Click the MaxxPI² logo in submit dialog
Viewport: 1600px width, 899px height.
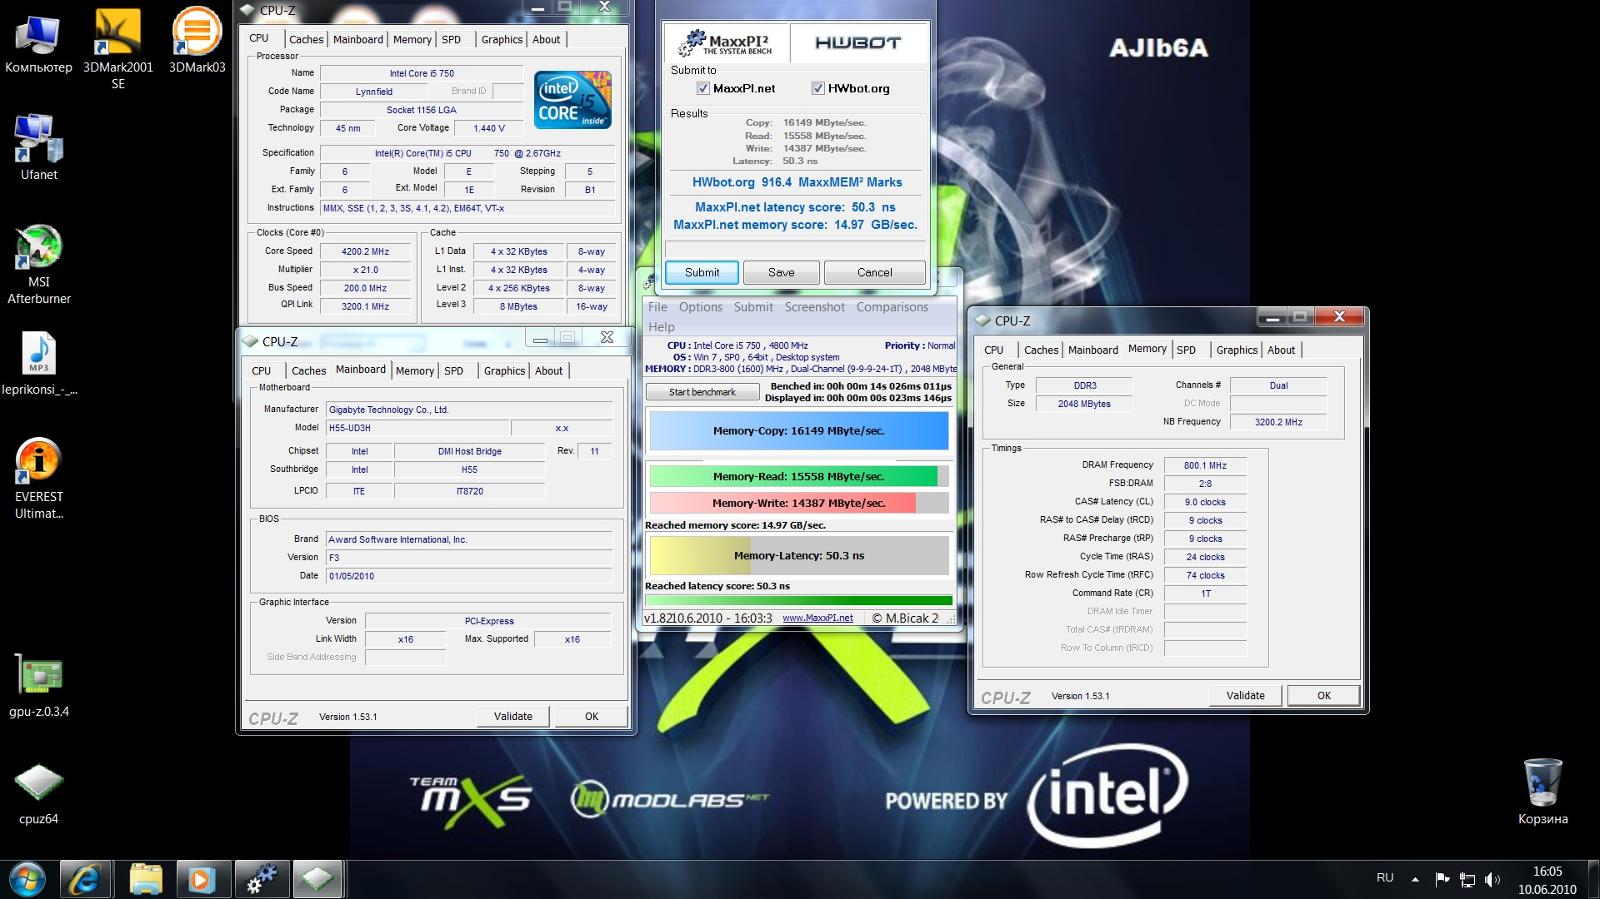tap(725, 43)
